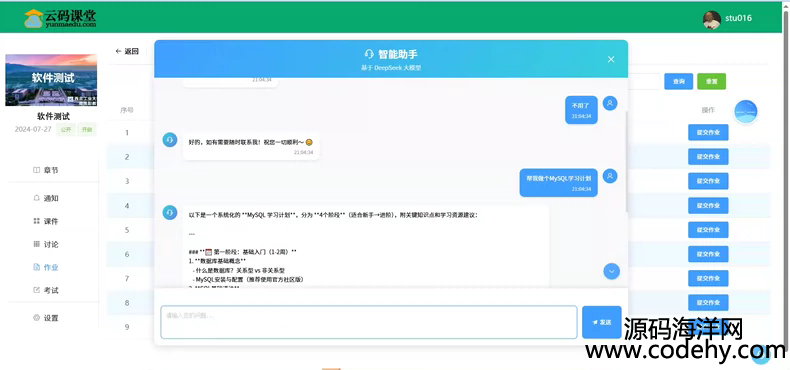Click 提交作业 button in row 2
Image resolution: width=790 pixels, height=370 pixels.
point(708,157)
